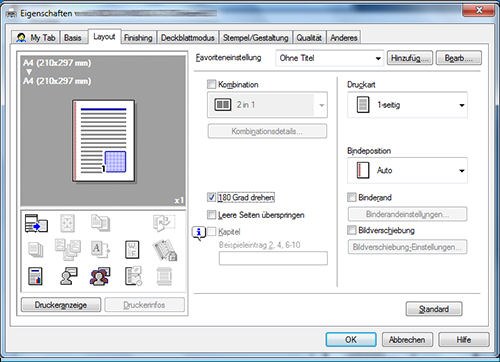The image size is (500, 362).
Task: Click the greyed letter A page icon
Action: [x=100, y=250]
